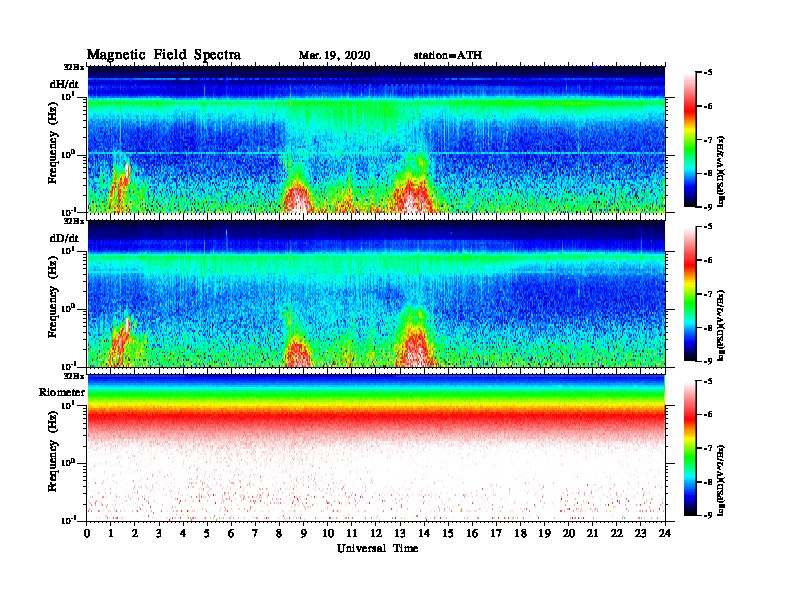Viewport: 792px width, 612px height.
Task: Click the hour "12" tick label
Action: point(376,534)
